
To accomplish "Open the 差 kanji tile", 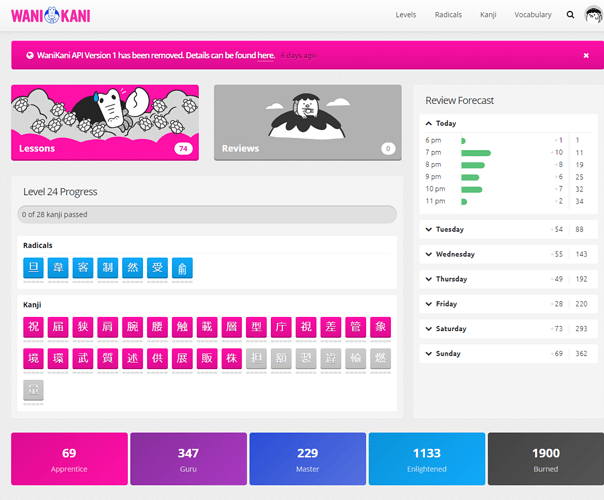I will tap(331, 327).
